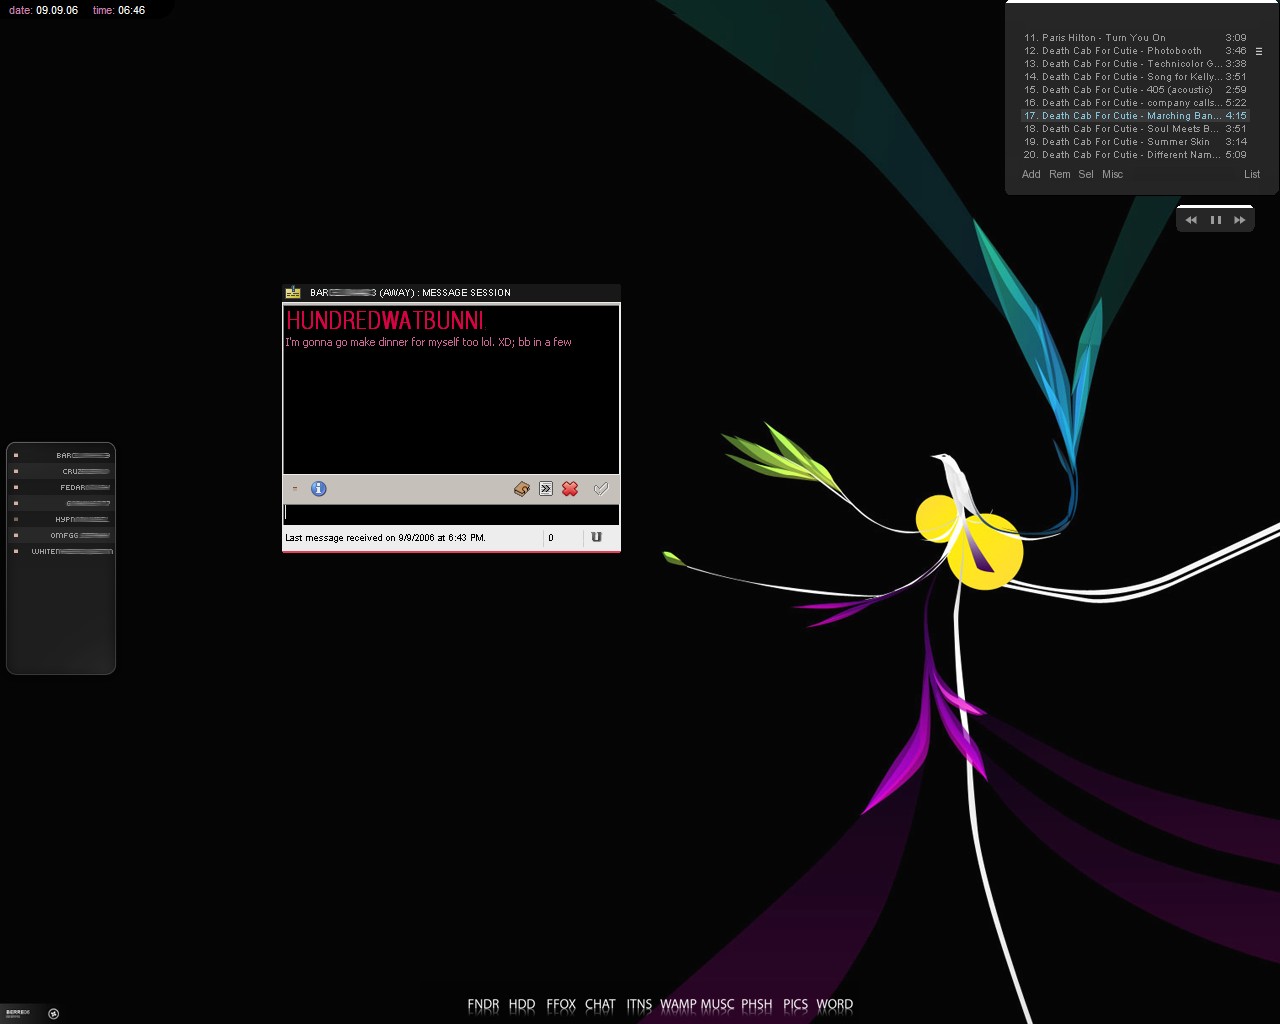
Task: Click the gray checkmark icon in chat toolbar
Action: [x=600, y=489]
